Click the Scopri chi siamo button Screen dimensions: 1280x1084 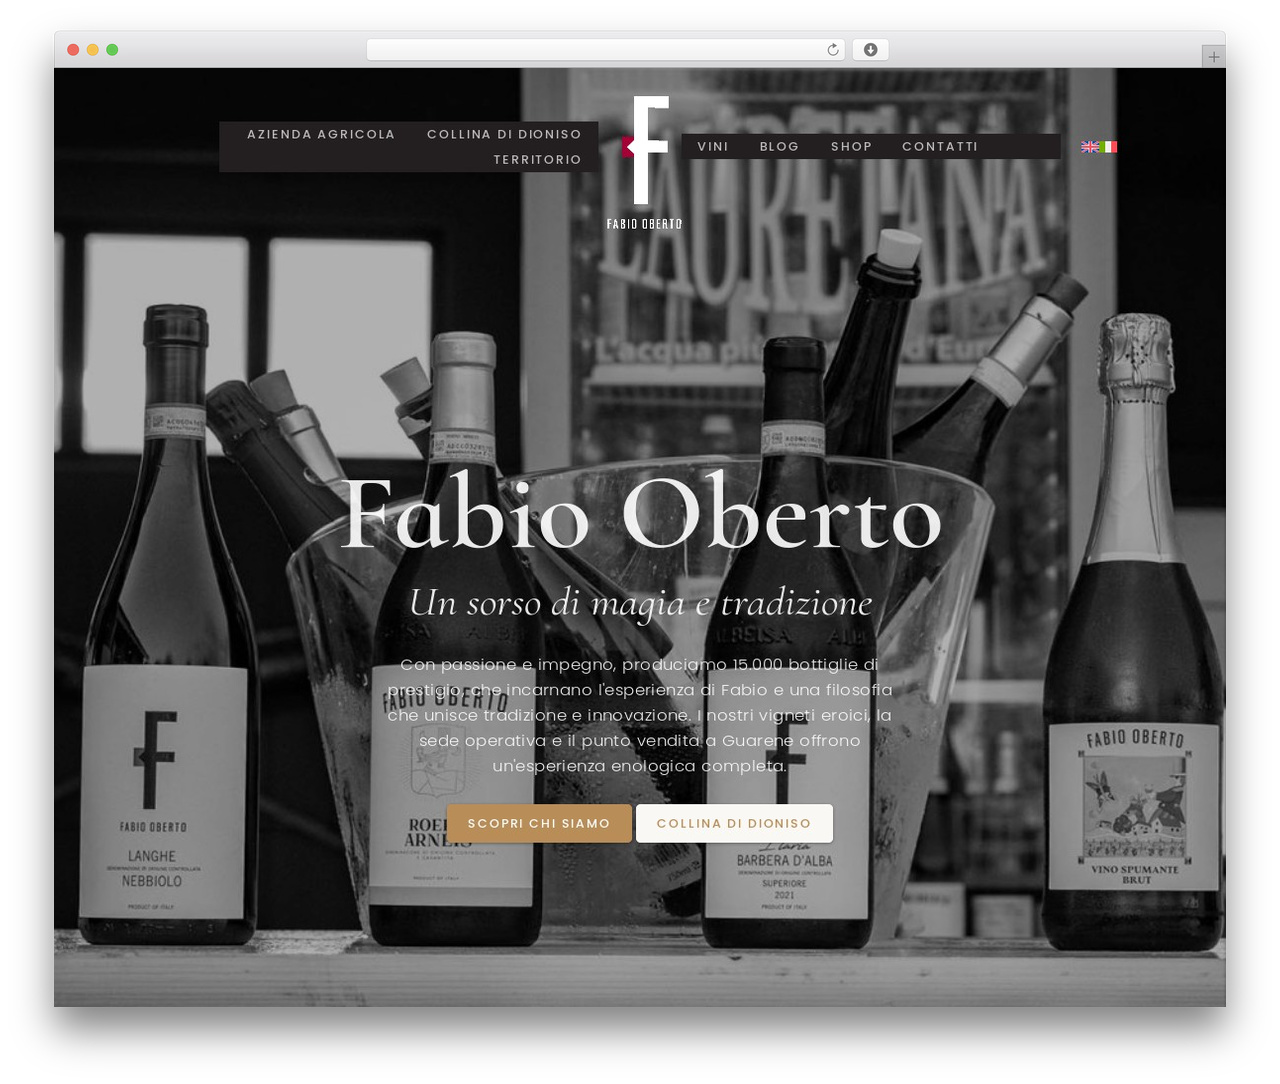coord(539,823)
